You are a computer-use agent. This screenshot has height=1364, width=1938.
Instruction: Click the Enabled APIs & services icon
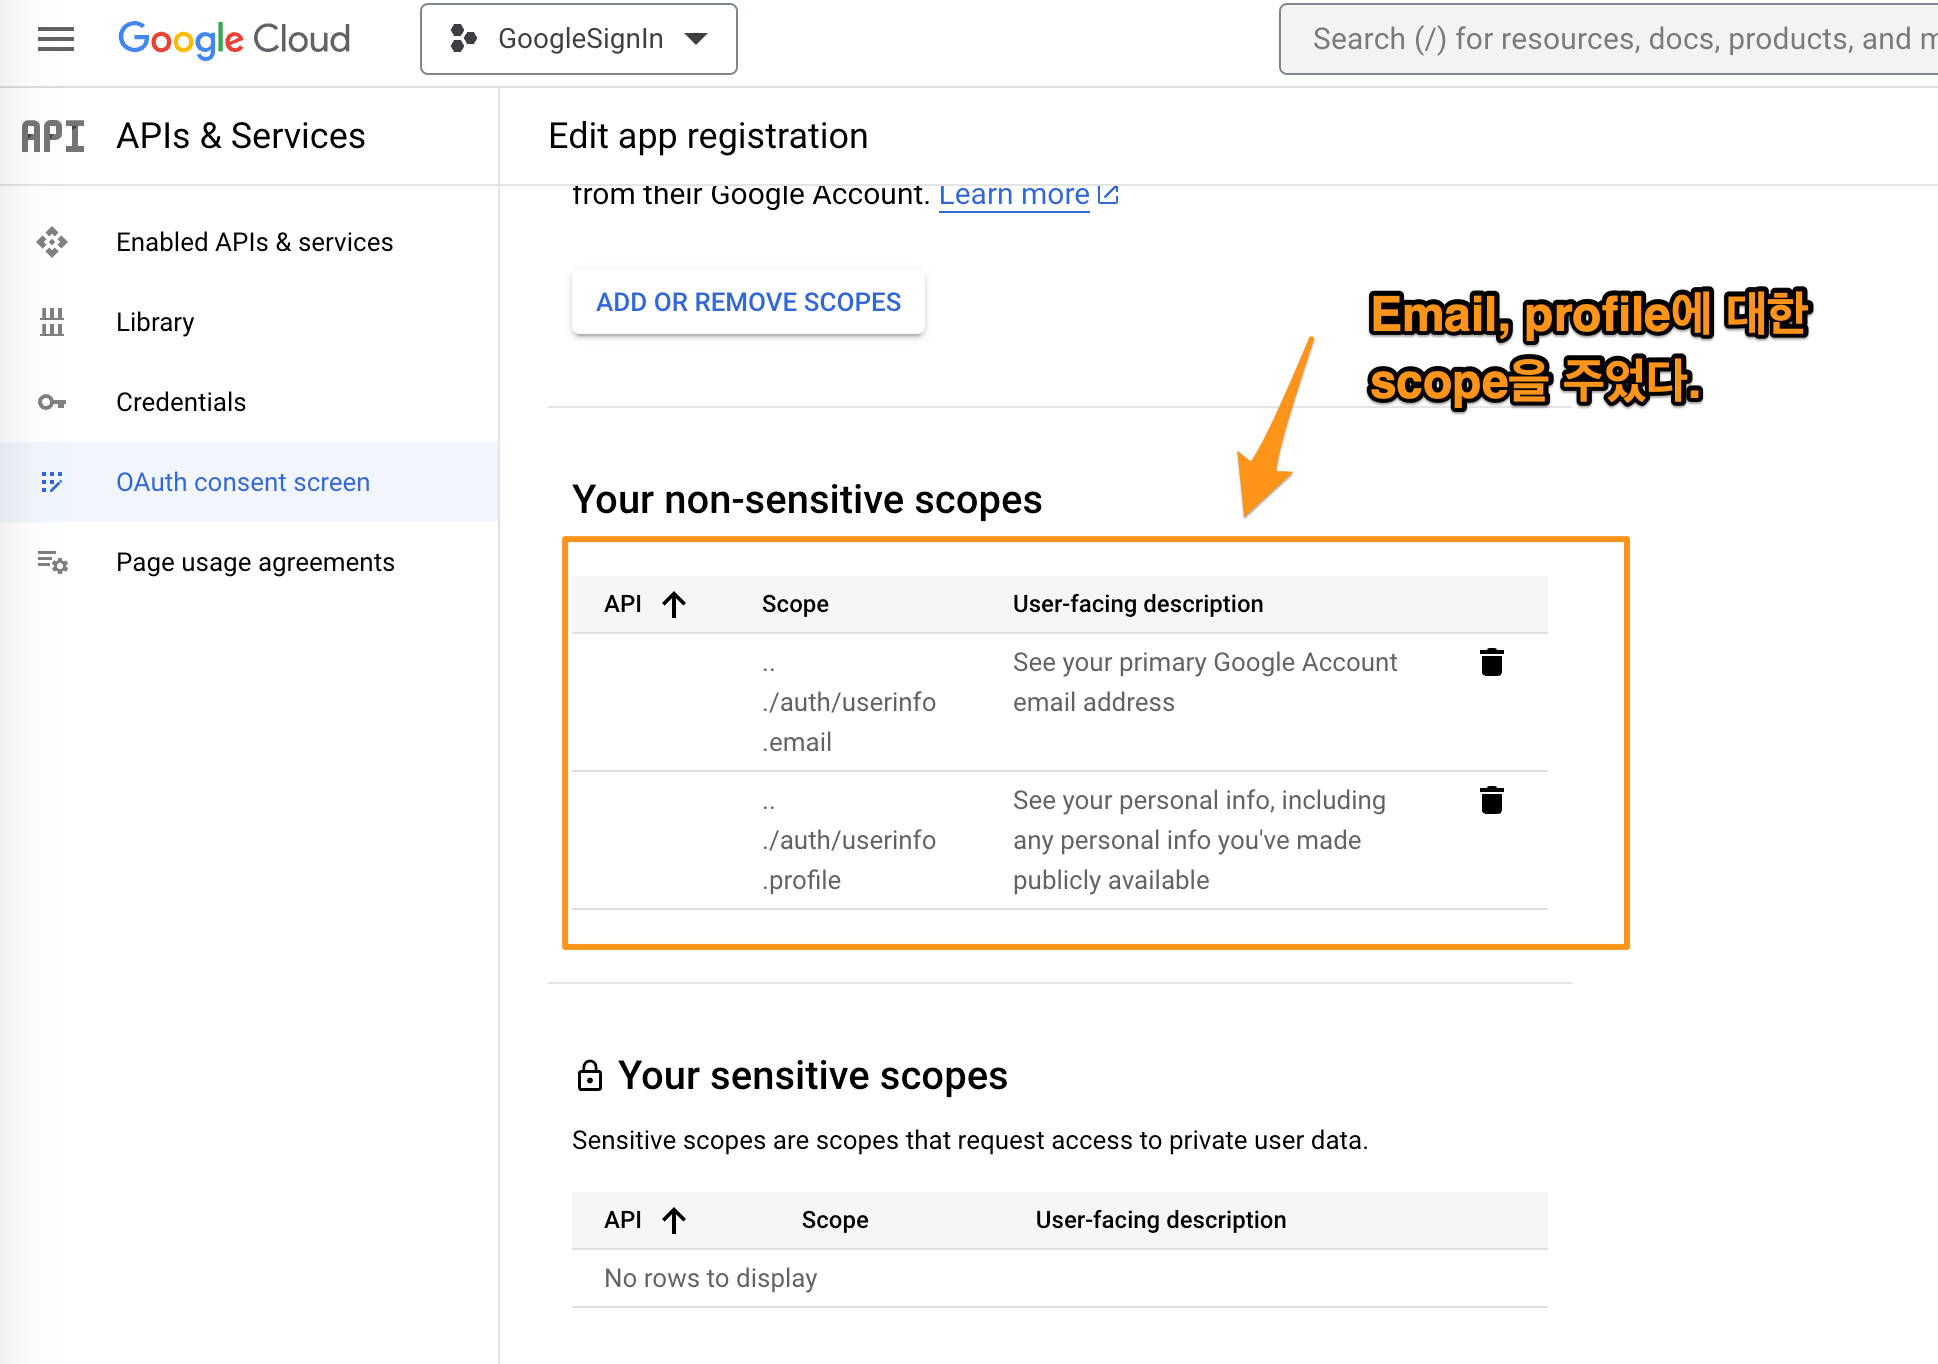(x=52, y=242)
